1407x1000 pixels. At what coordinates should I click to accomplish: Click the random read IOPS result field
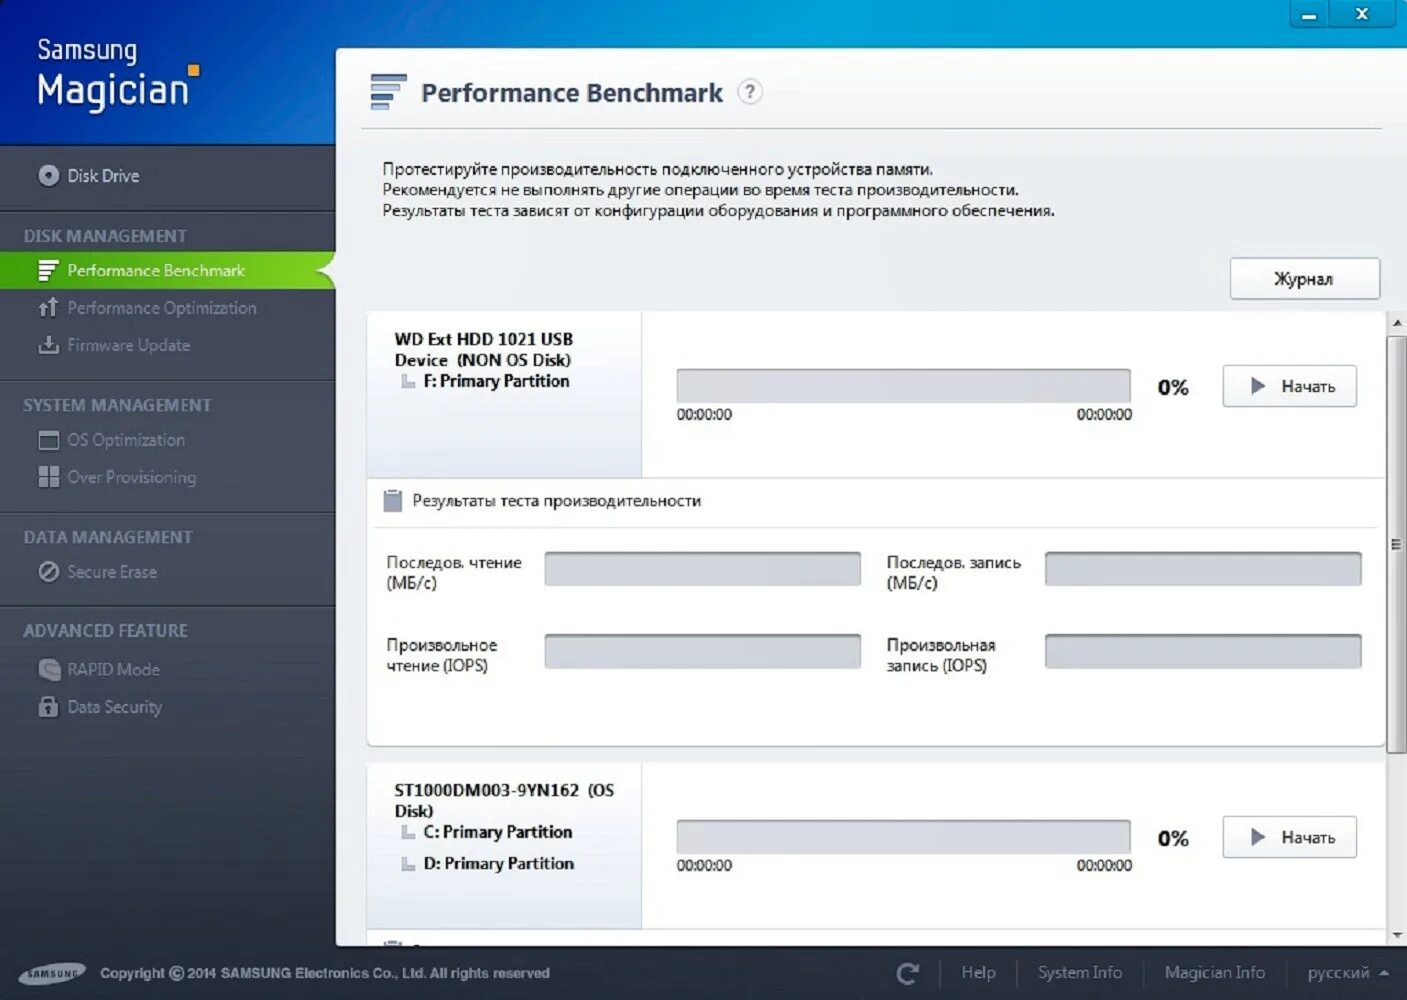(702, 651)
